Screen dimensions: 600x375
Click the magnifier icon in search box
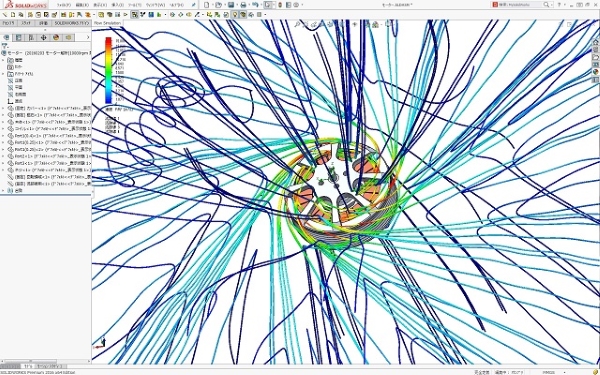pyautogui.click(x=546, y=5)
